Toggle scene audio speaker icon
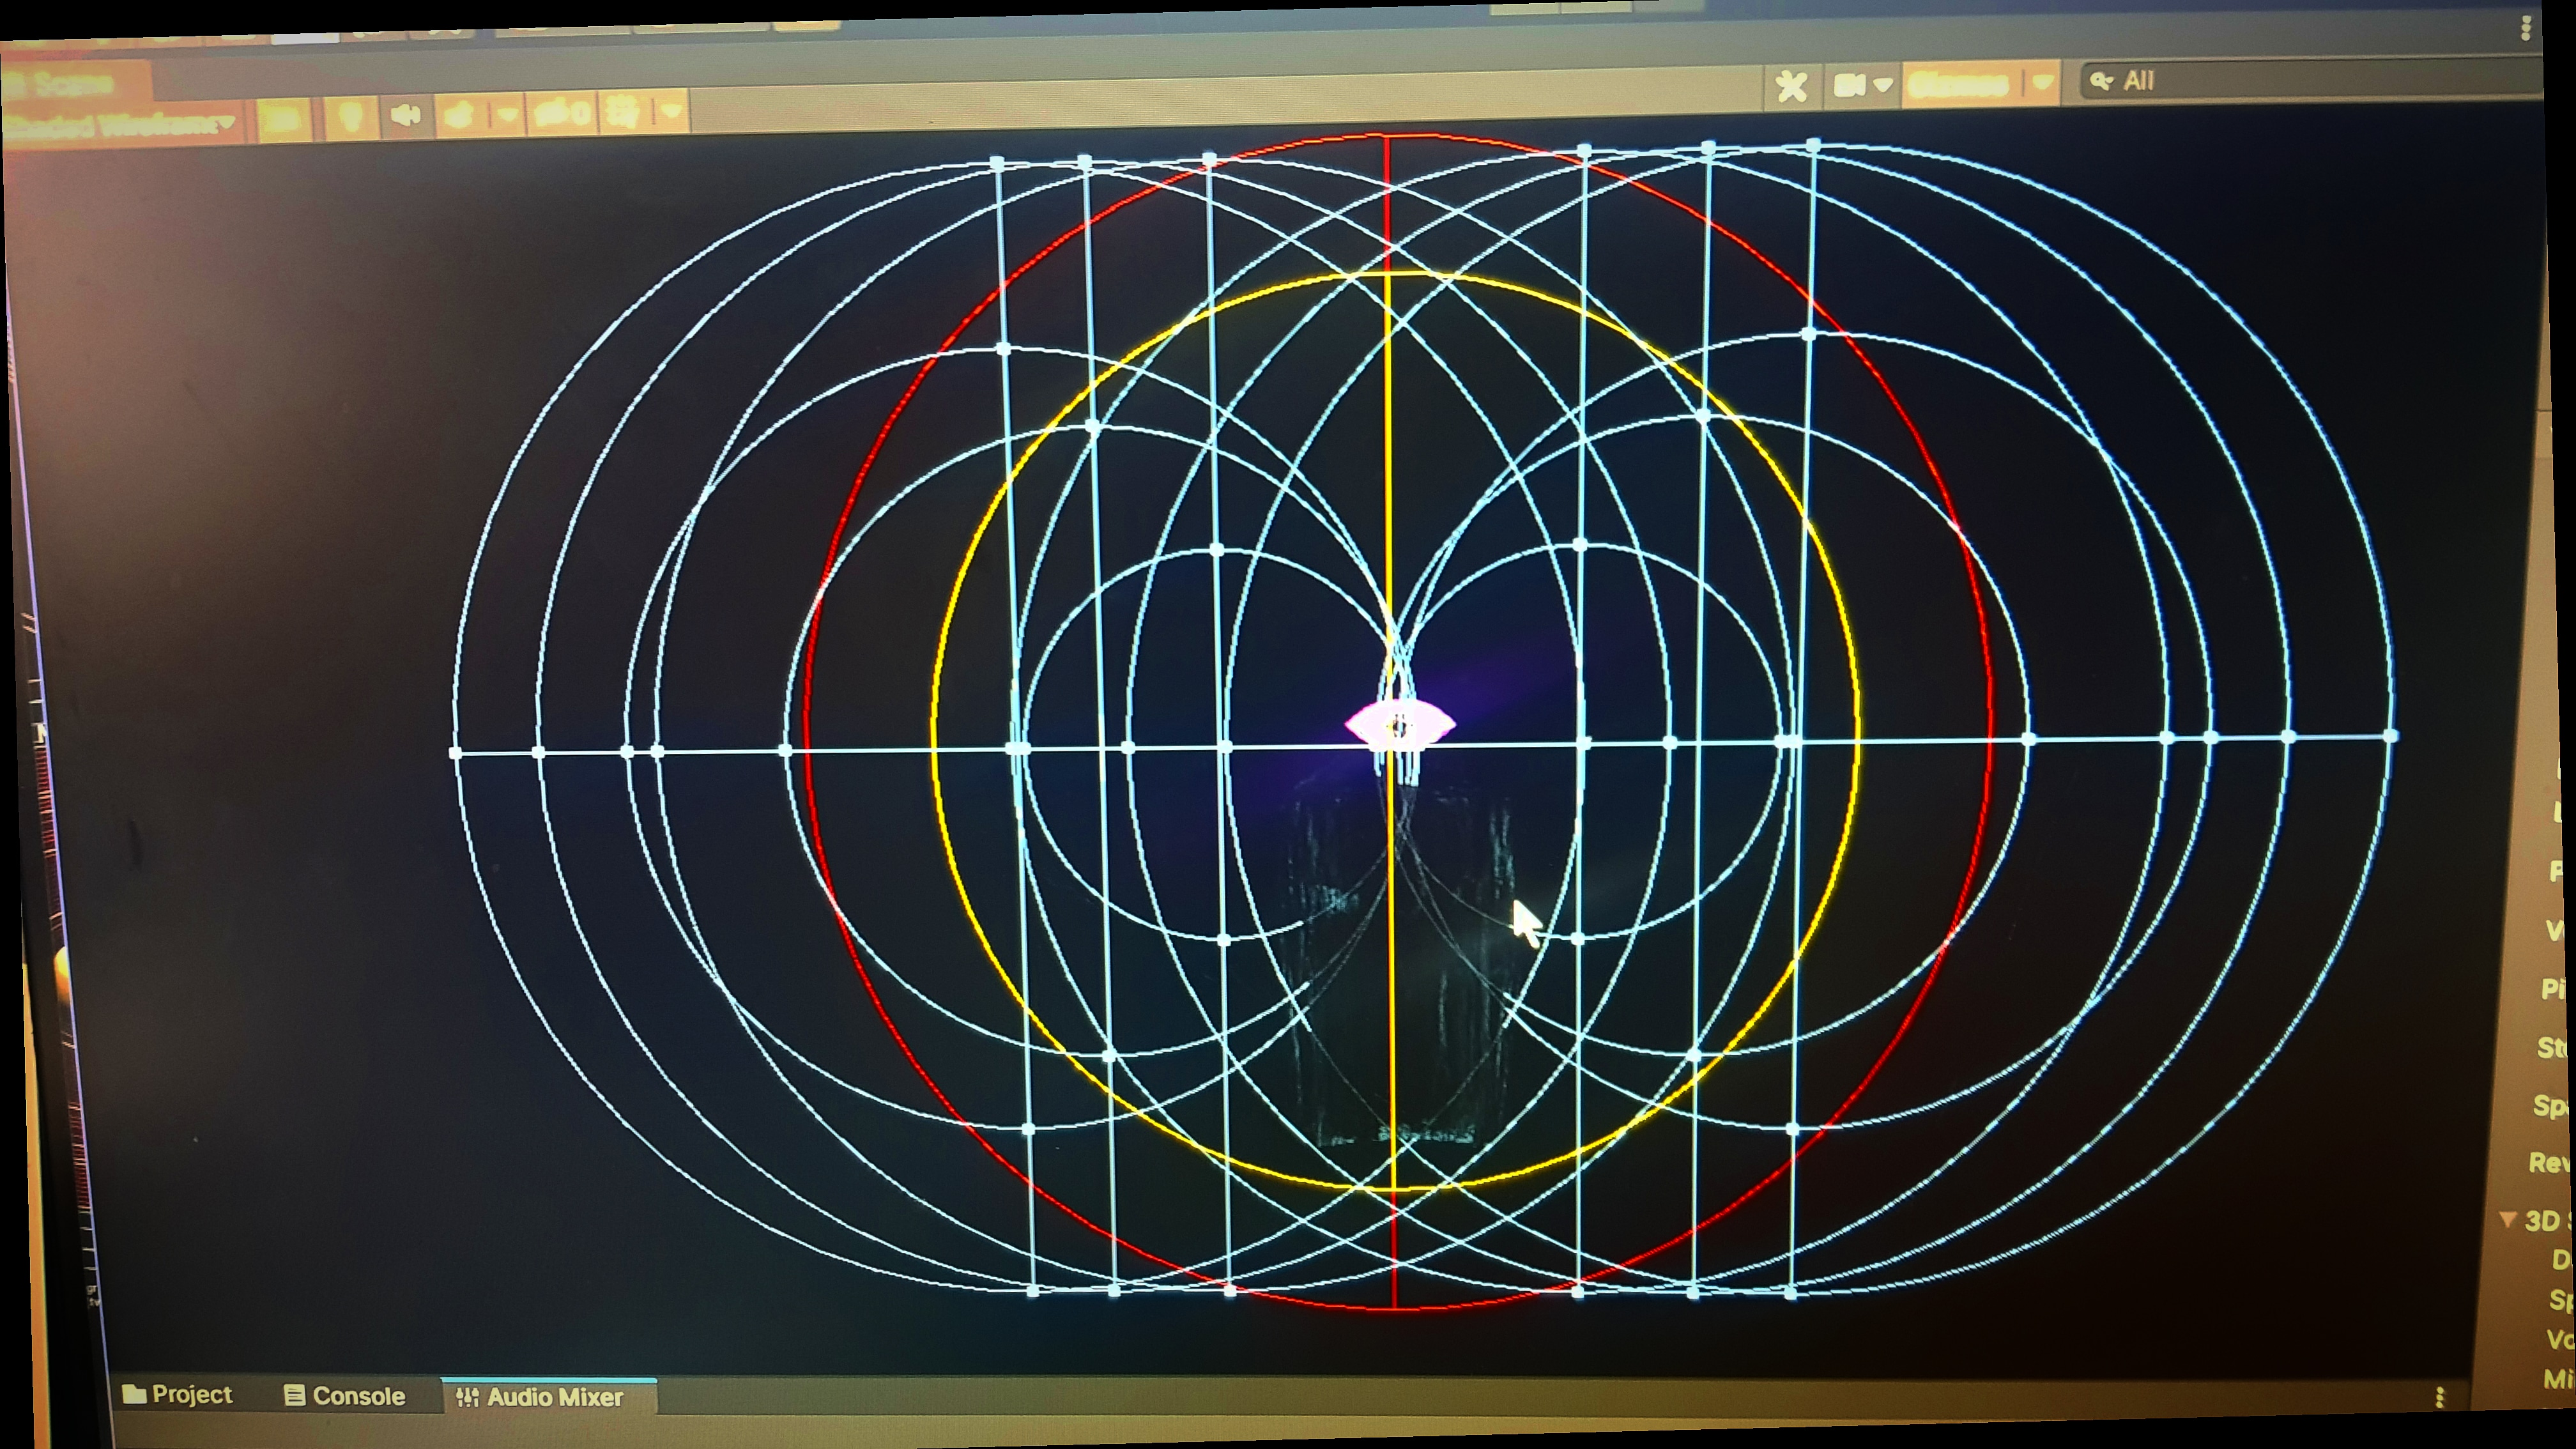Screen dimensions: 2576x1449 [405, 116]
